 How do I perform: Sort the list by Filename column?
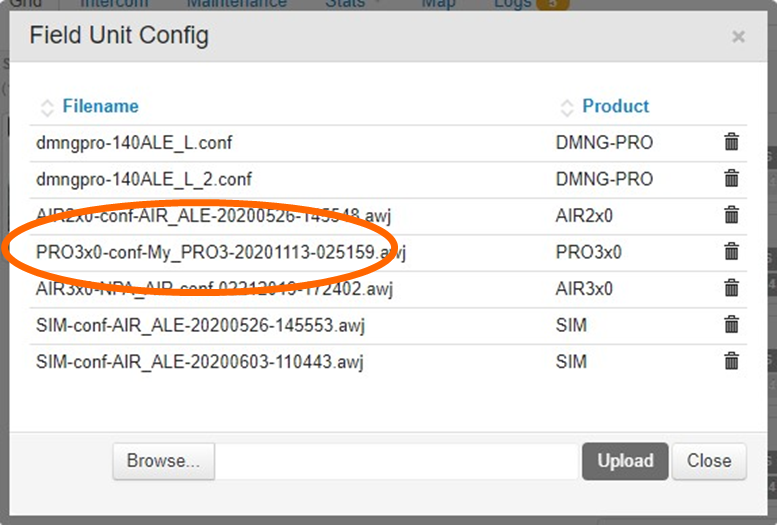[x=100, y=106]
